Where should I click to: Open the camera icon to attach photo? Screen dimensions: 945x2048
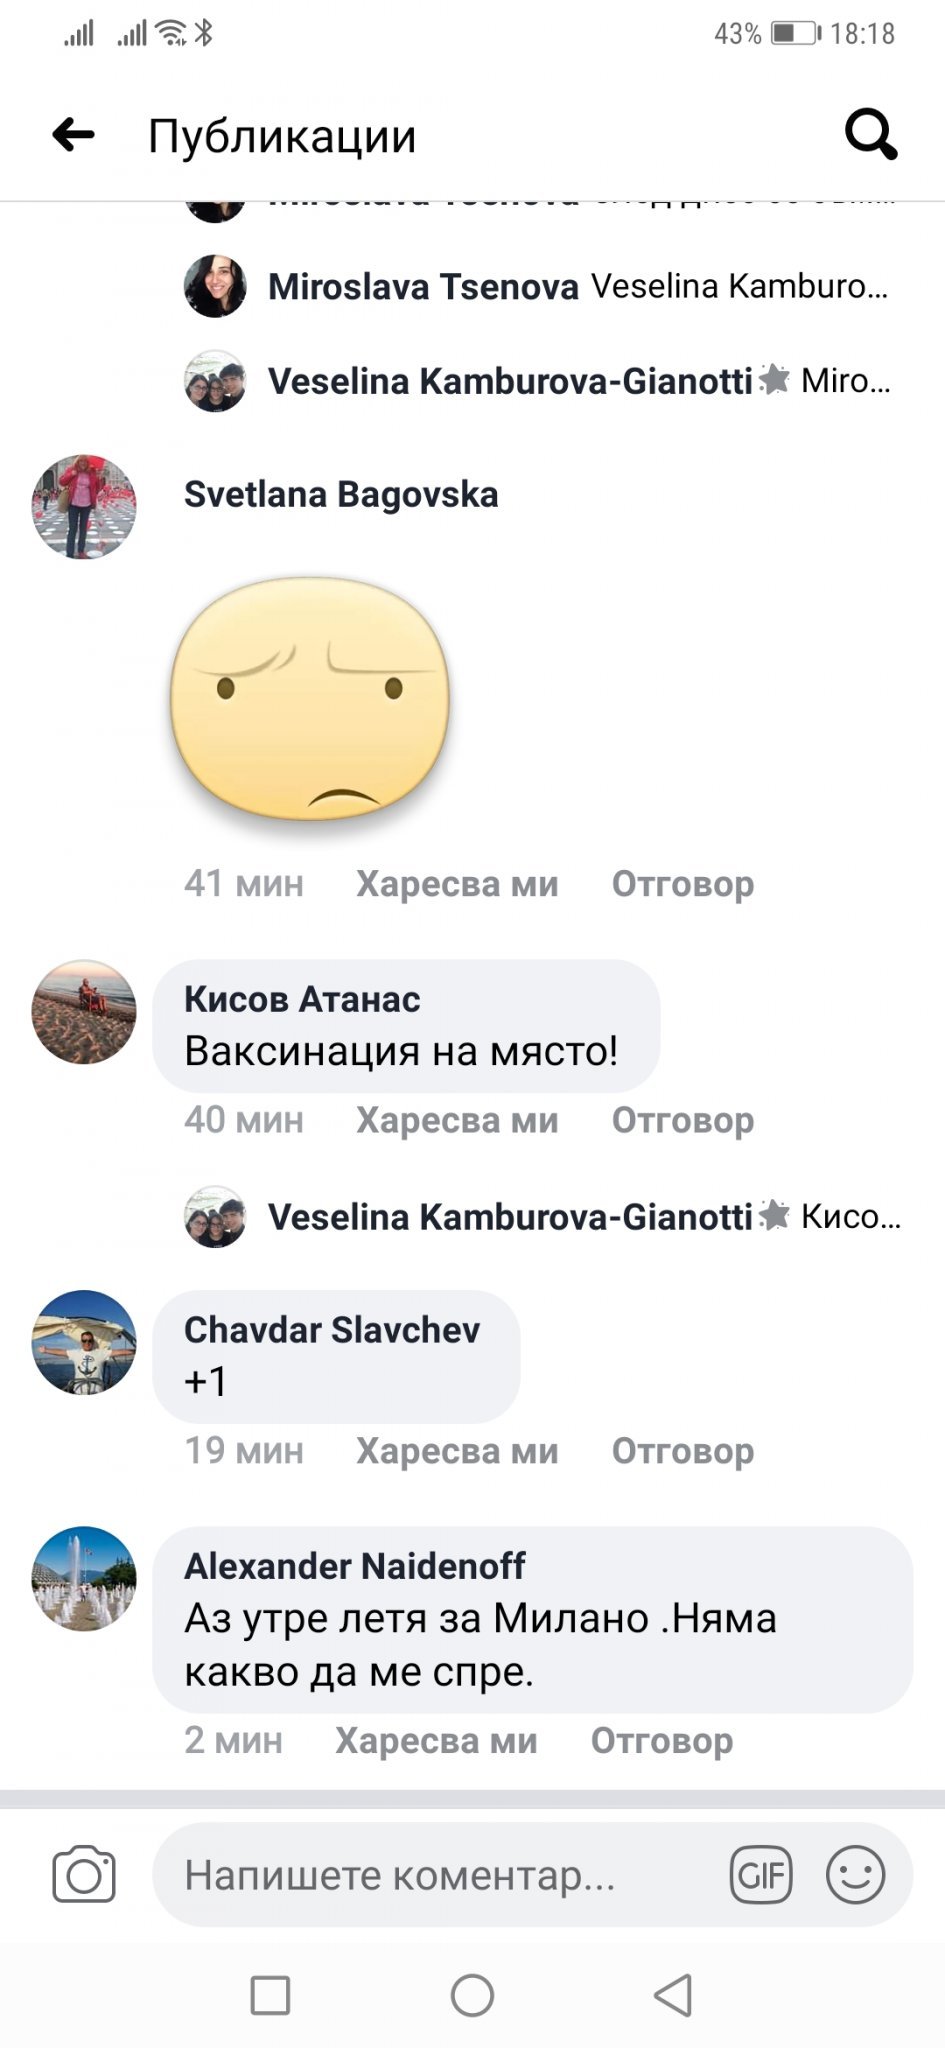click(84, 1874)
